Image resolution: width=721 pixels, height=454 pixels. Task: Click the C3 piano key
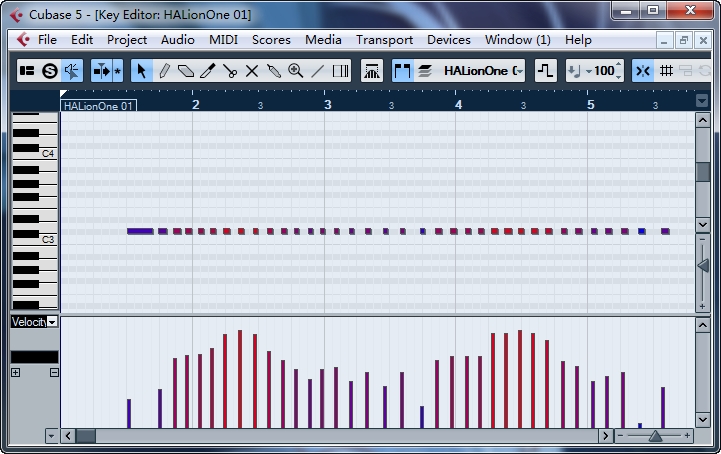click(48, 239)
